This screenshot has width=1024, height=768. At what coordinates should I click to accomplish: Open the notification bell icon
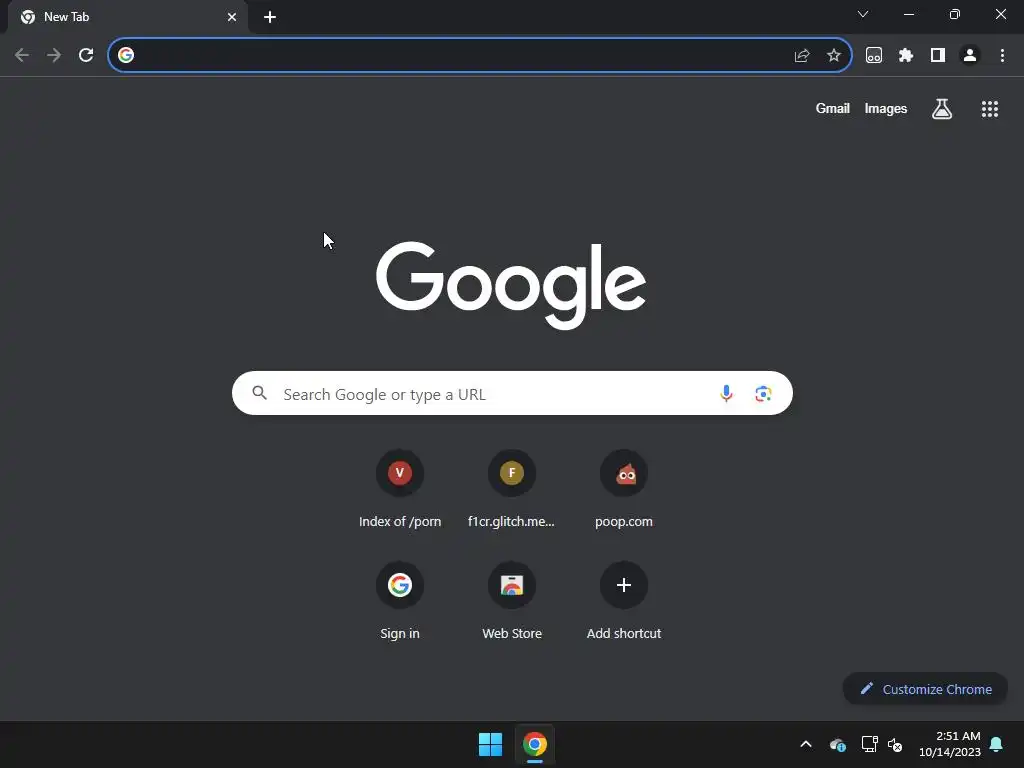point(997,744)
